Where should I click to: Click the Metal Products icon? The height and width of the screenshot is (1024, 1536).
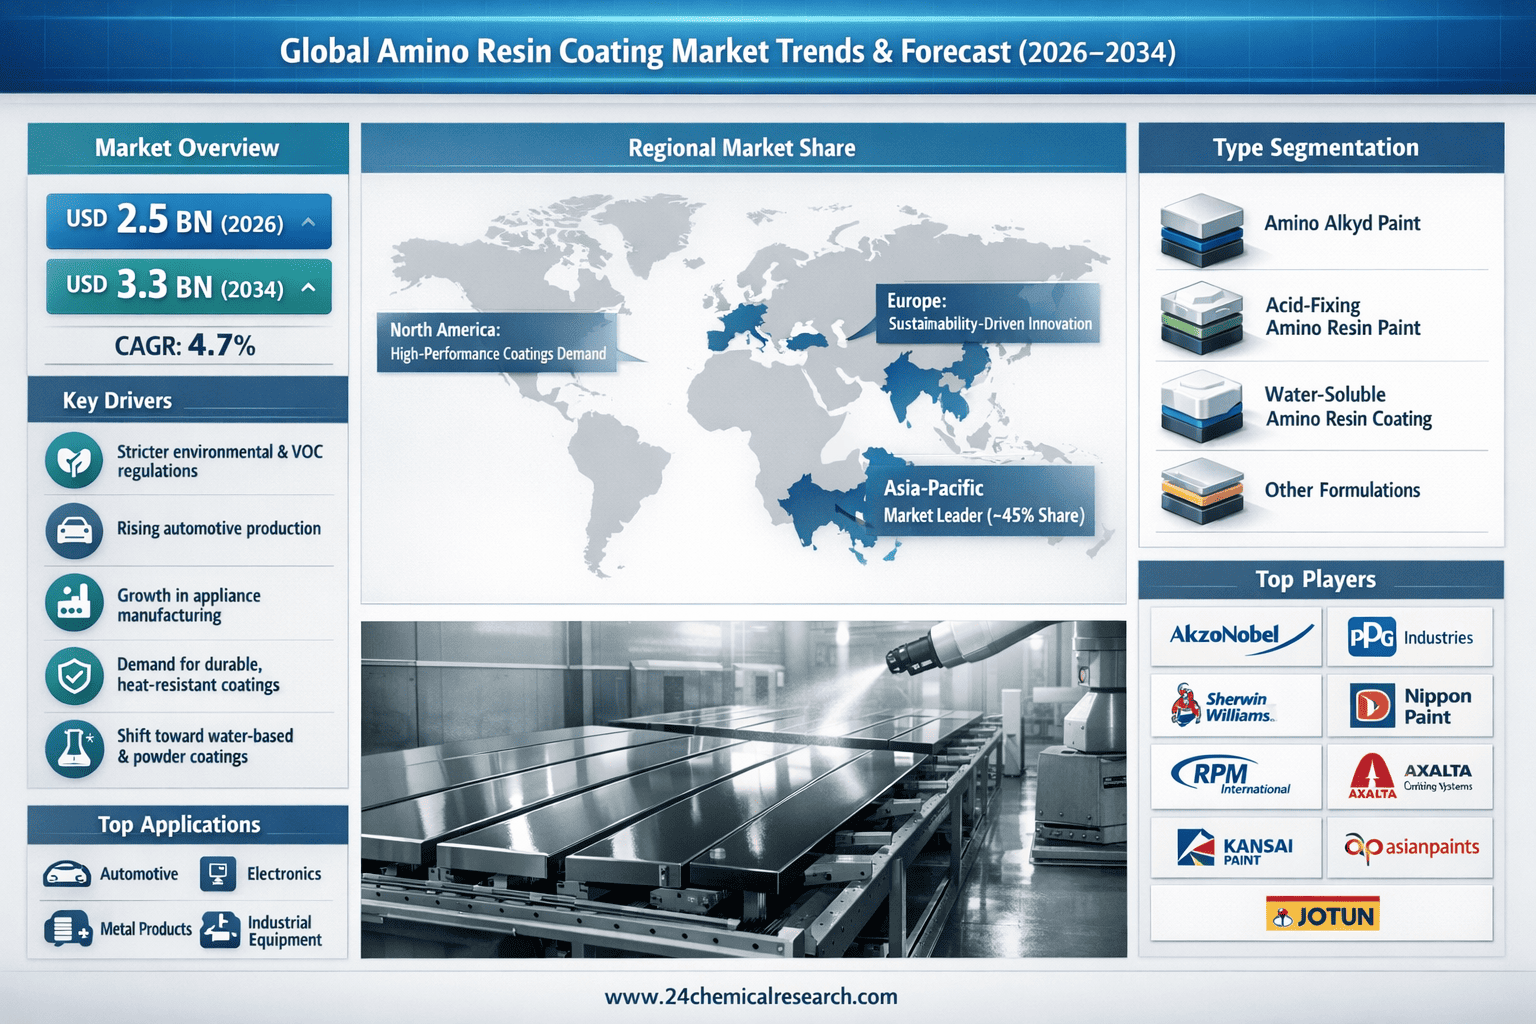tap(66, 929)
